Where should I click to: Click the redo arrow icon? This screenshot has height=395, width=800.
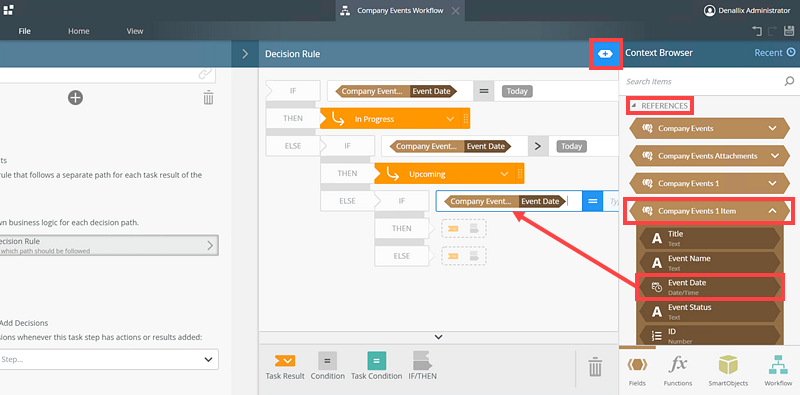click(x=772, y=31)
